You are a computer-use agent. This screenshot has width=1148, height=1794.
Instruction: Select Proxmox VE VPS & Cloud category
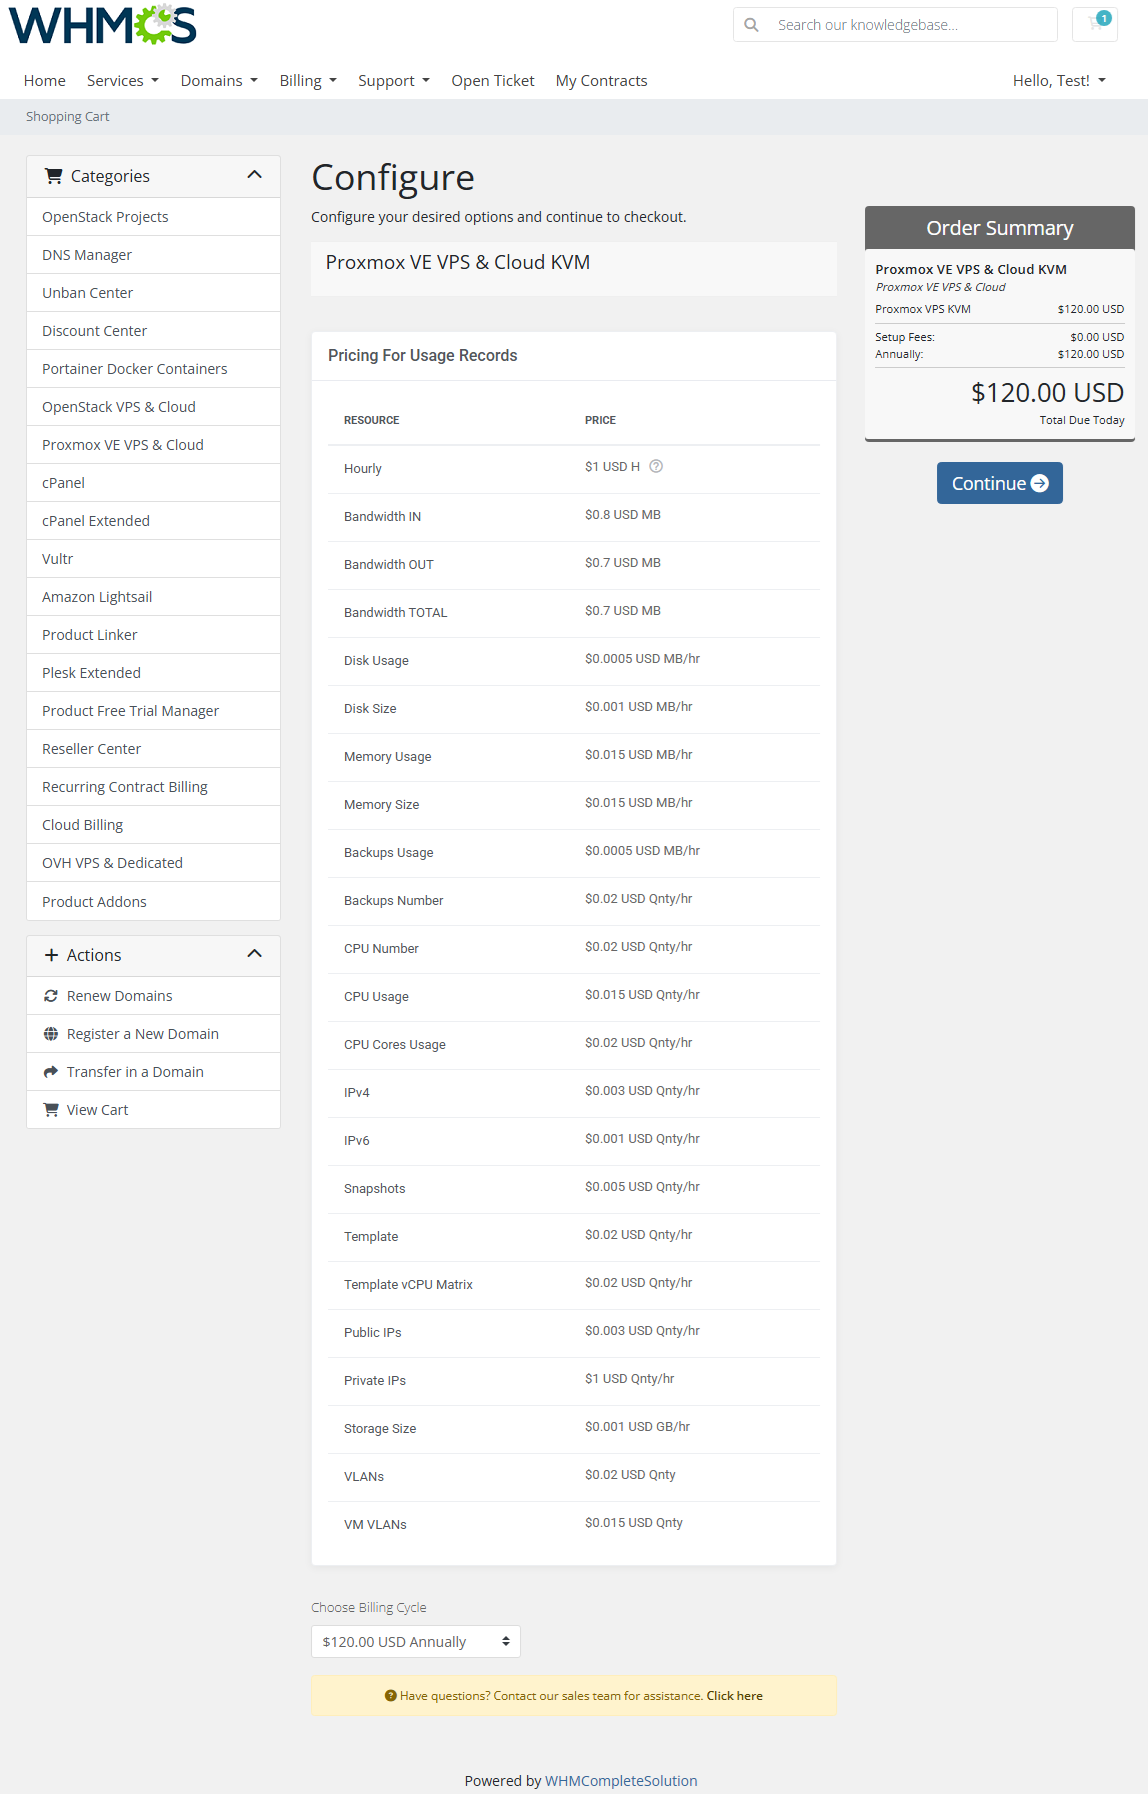[x=153, y=445]
